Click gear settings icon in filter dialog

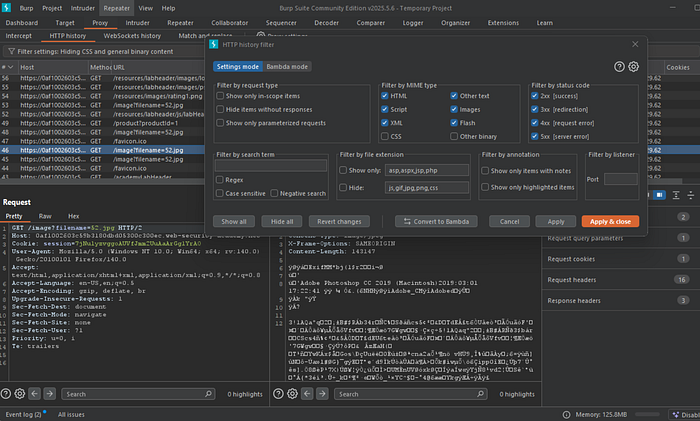(633, 66)
